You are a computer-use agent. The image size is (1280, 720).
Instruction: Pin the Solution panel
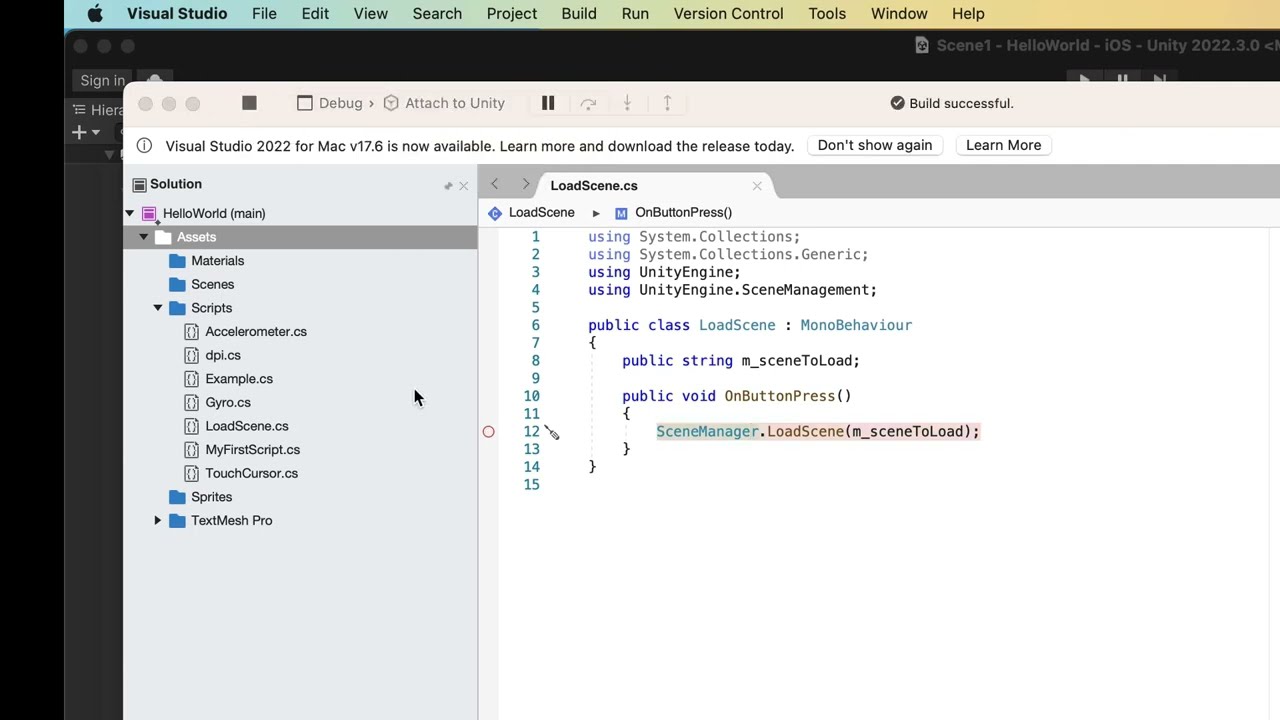click(448, 186)
